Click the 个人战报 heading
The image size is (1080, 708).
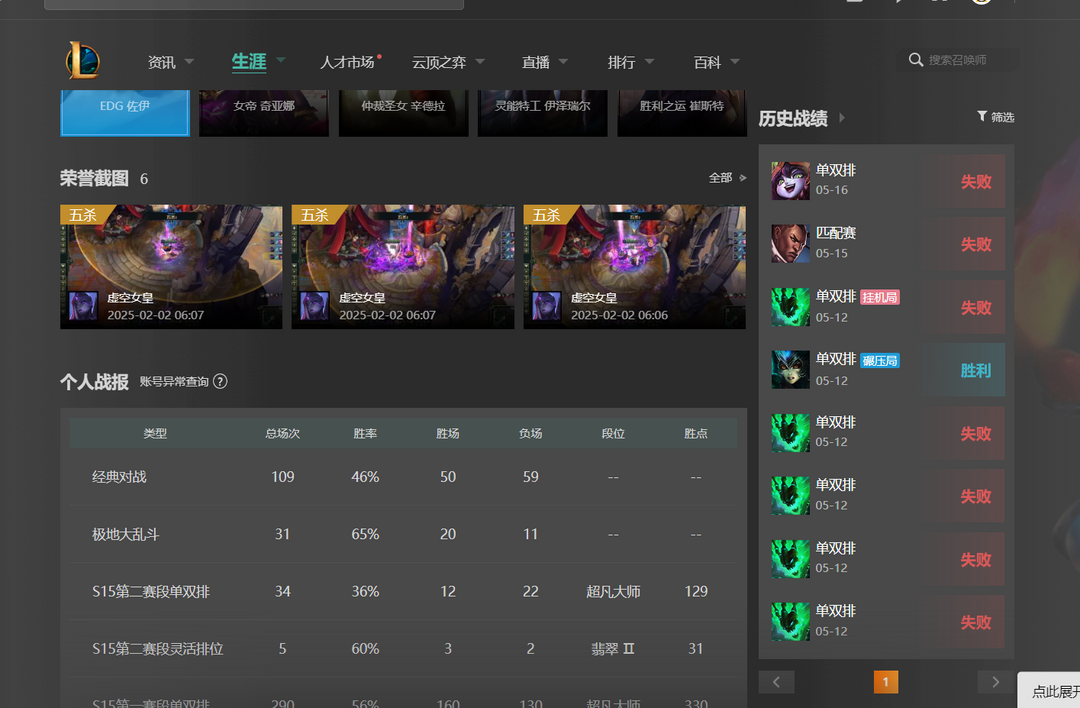pyautogui.click(x=94, y=382)
